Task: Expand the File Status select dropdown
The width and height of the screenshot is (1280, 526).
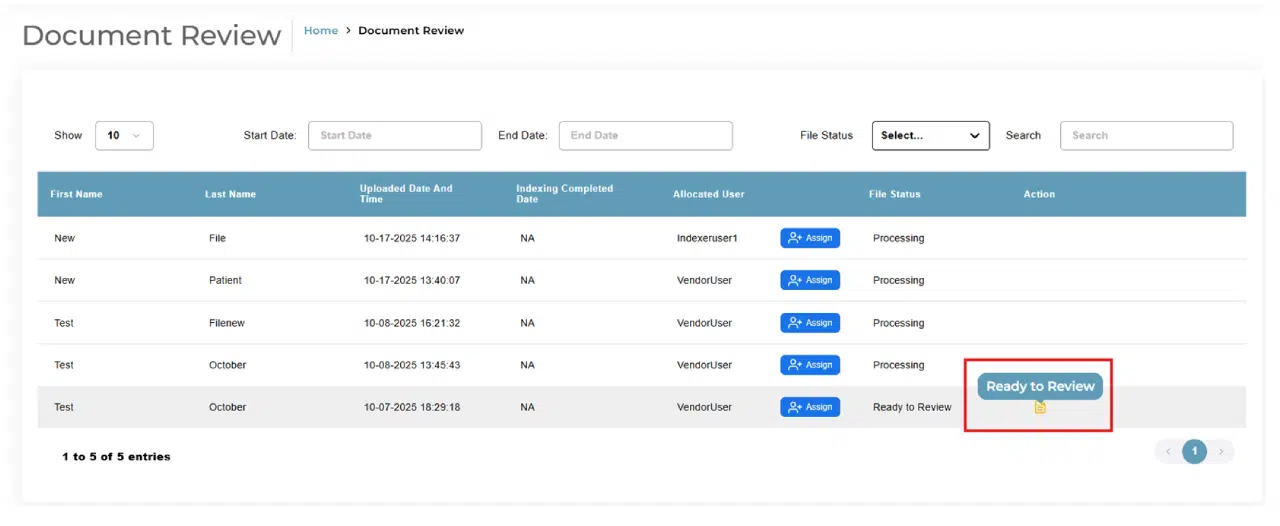Action: (930, 136)
